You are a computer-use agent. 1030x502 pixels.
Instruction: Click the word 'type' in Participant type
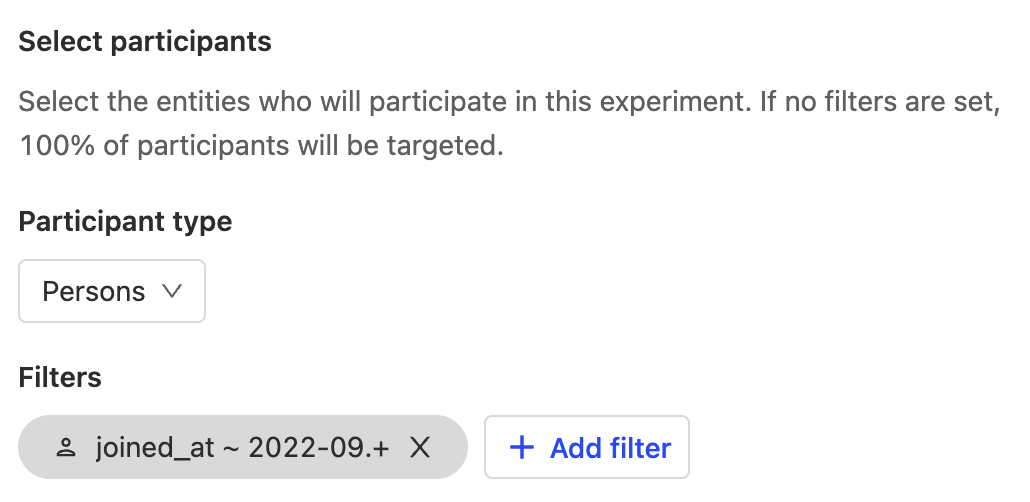click(x=203, y=221)
